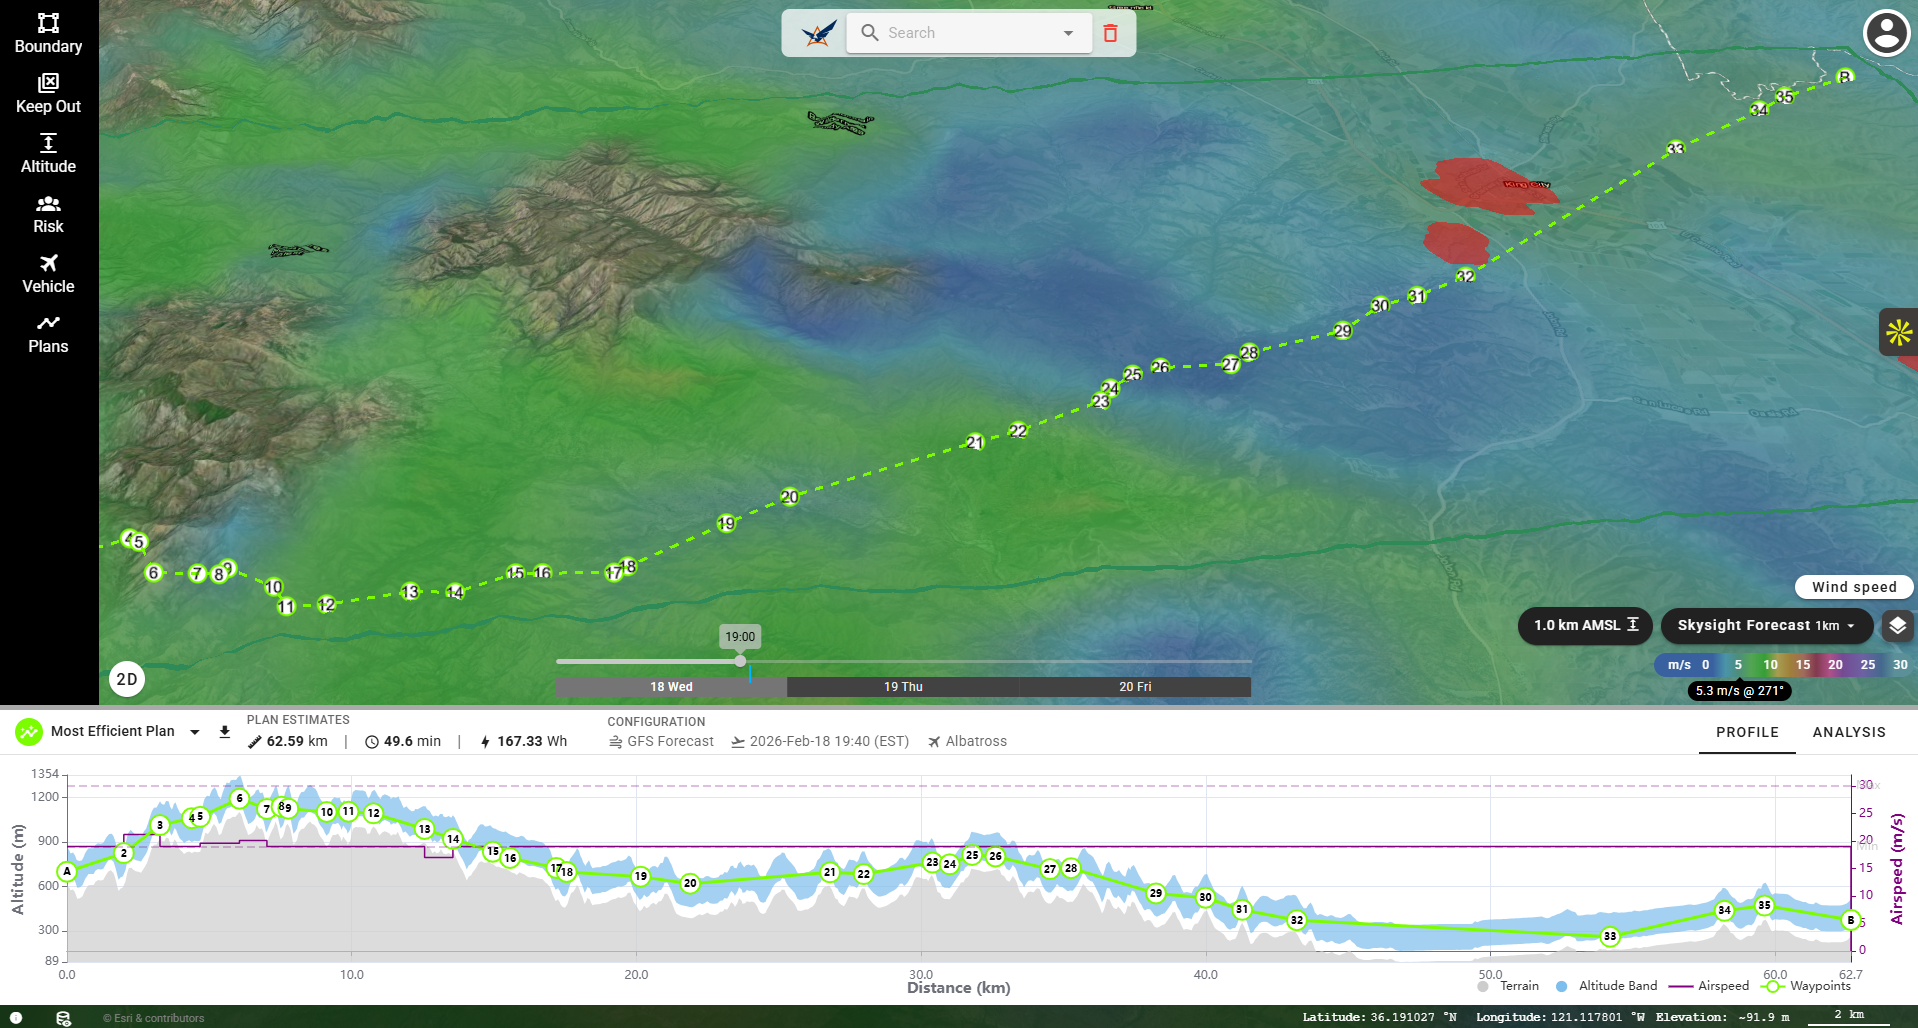Click the red trash delete icon
1918x1028 pixels.
[x=1110, y=33]
